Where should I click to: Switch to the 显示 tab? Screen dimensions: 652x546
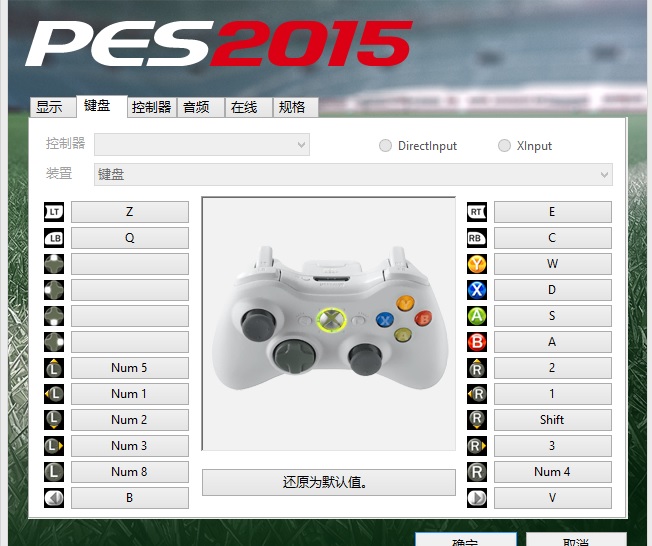(53, 107)
